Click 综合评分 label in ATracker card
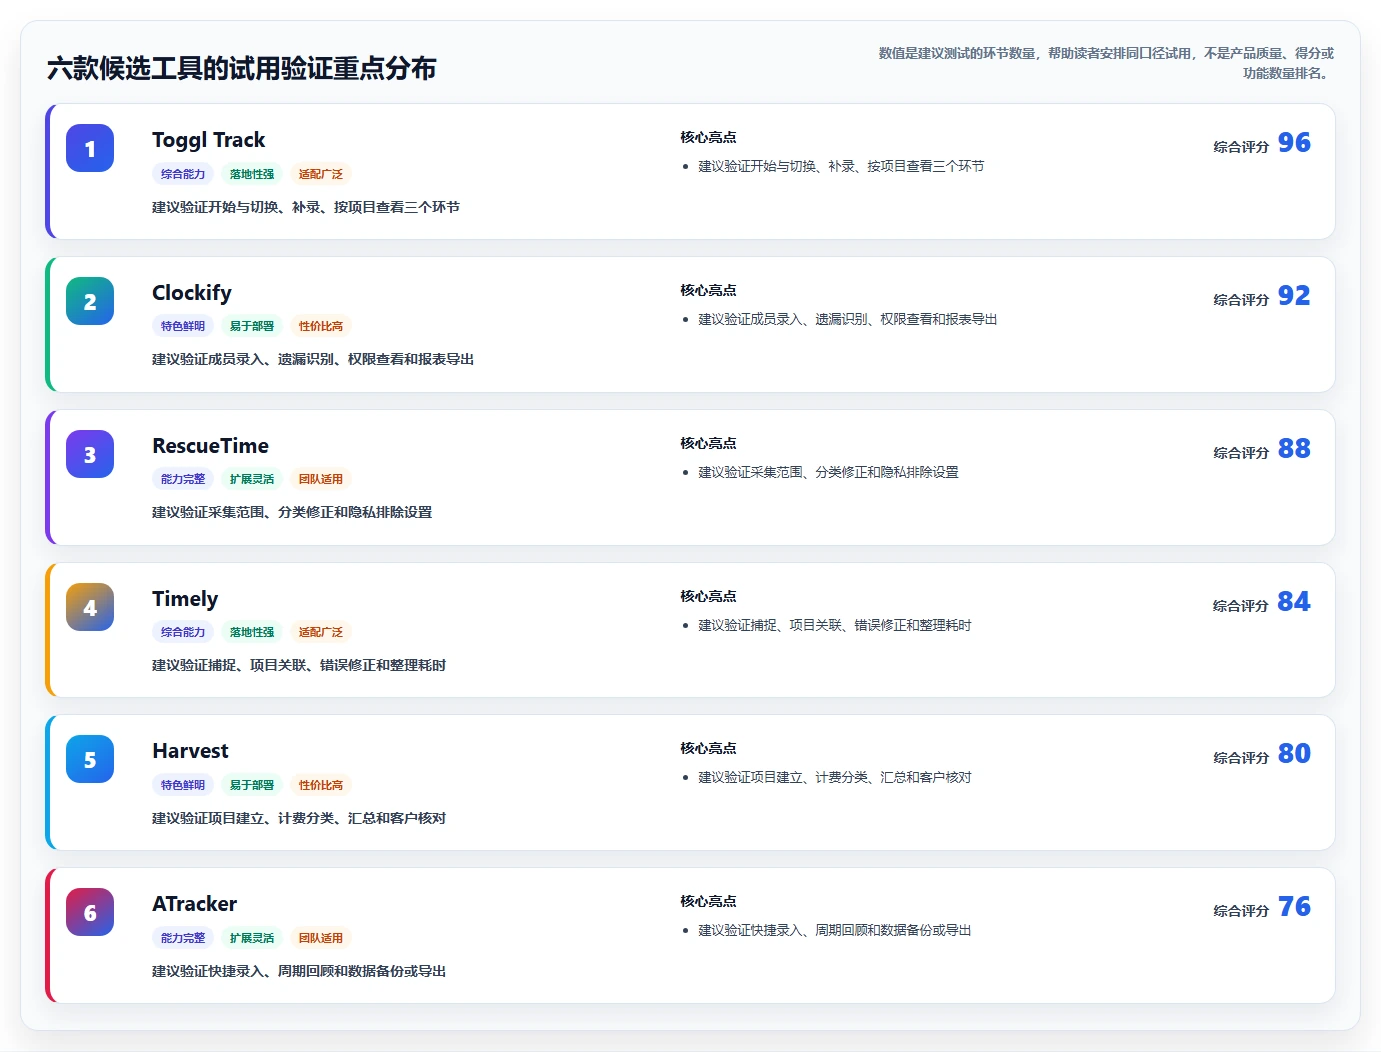This screenshot has height=1052, width=1381. pos(1241,911)
